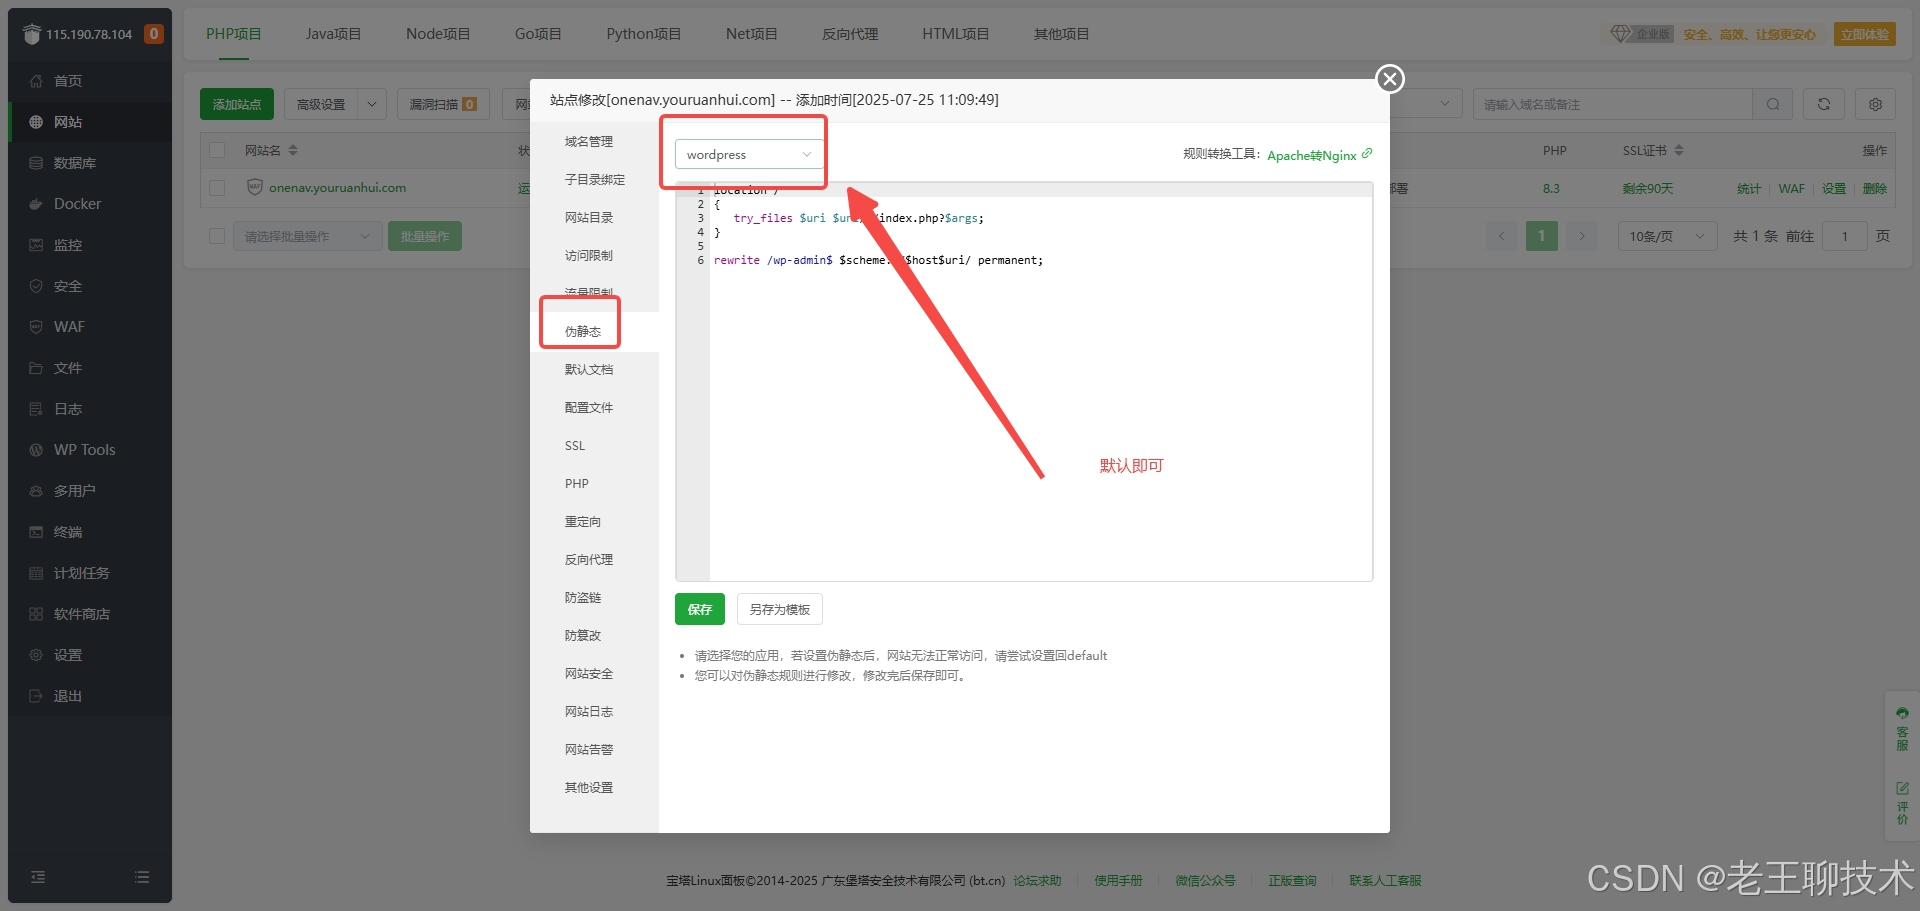Click the 另存为模板 button

pyautogui.click(x=780, y=609)
